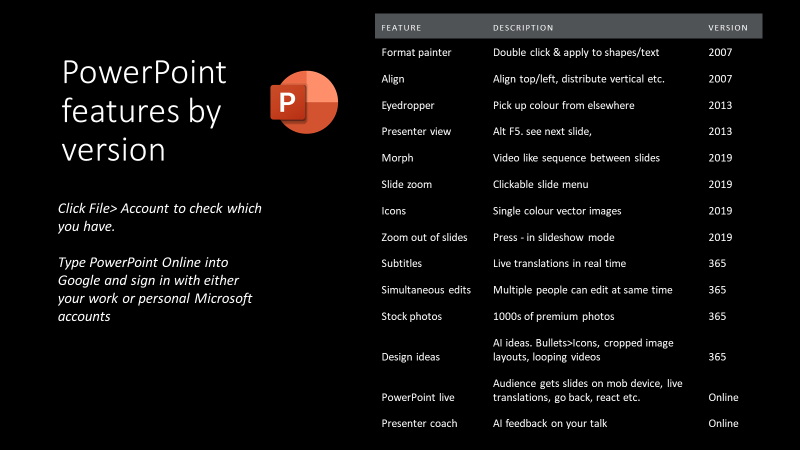This screenshot has height=450, width=800.
Task: Select the 'PowerPoint live' cell
Action: coord(417,397)
